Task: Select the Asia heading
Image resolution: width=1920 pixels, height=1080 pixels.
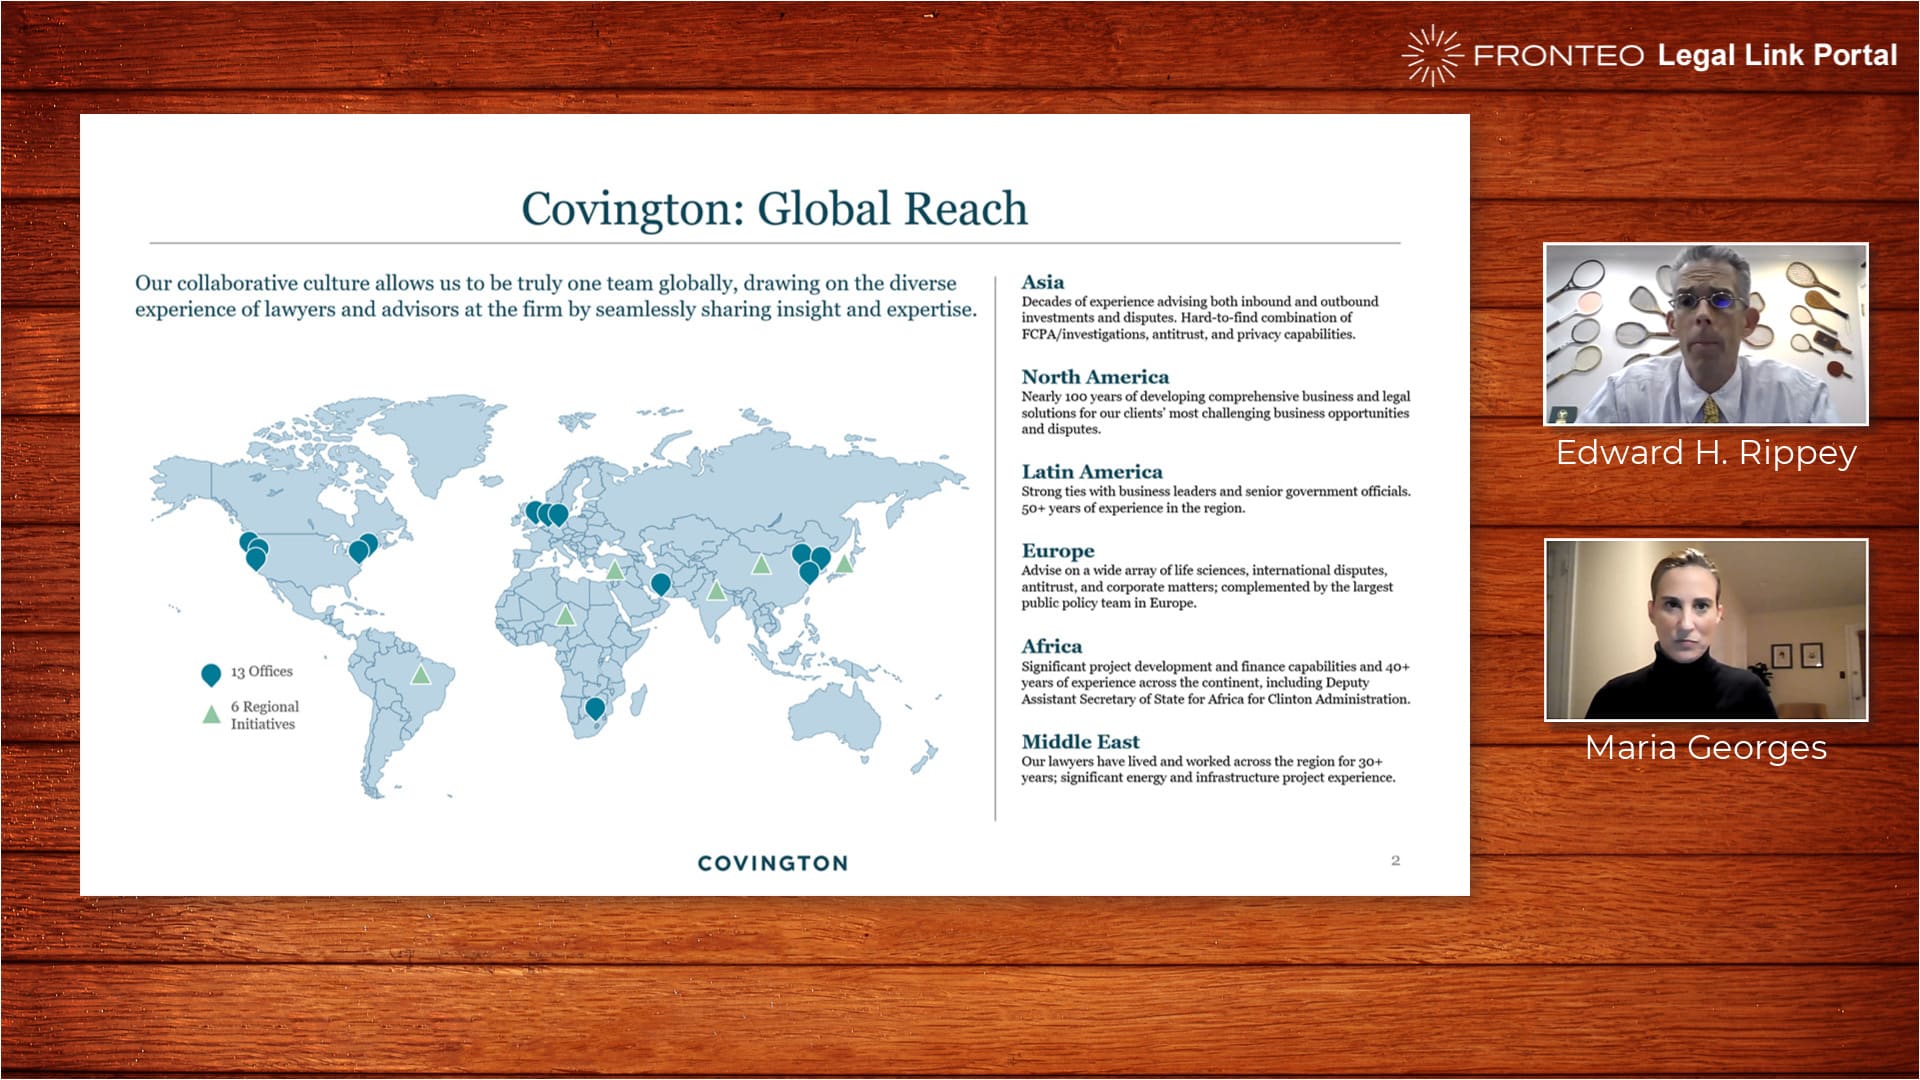Action: [x=1042, y=282]
